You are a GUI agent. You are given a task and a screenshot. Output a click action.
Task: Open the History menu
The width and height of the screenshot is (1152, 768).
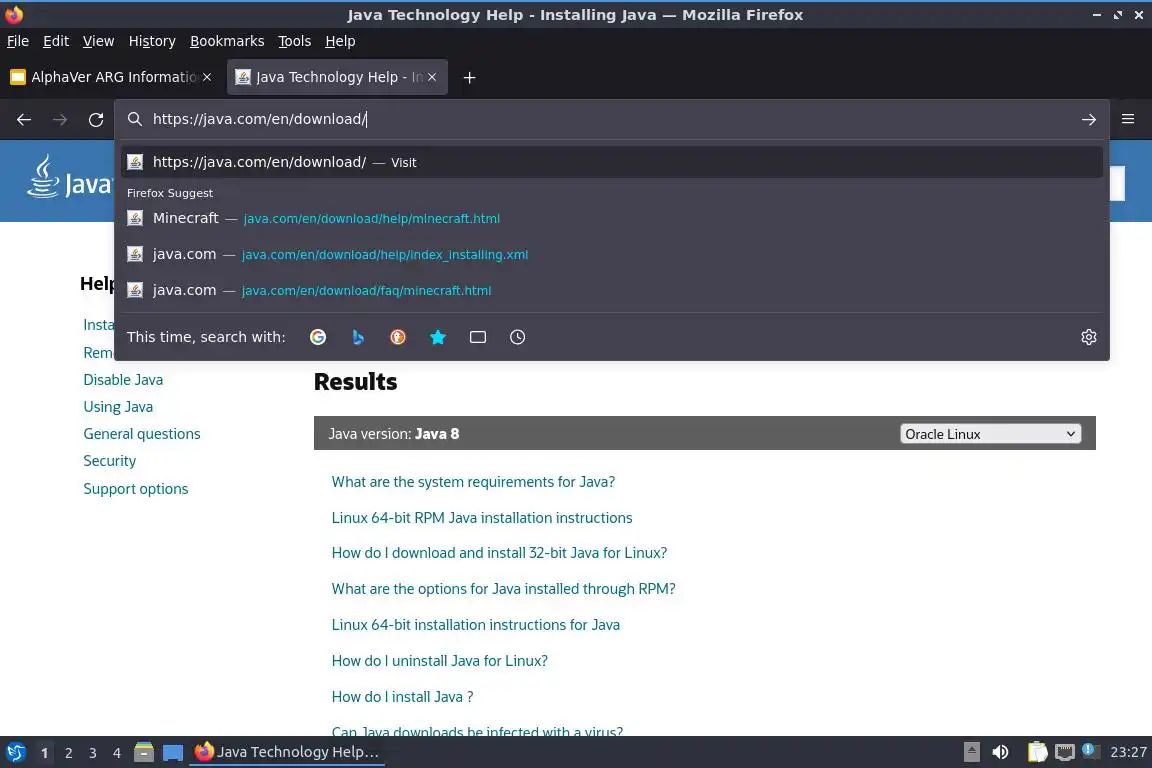[152, 41]
